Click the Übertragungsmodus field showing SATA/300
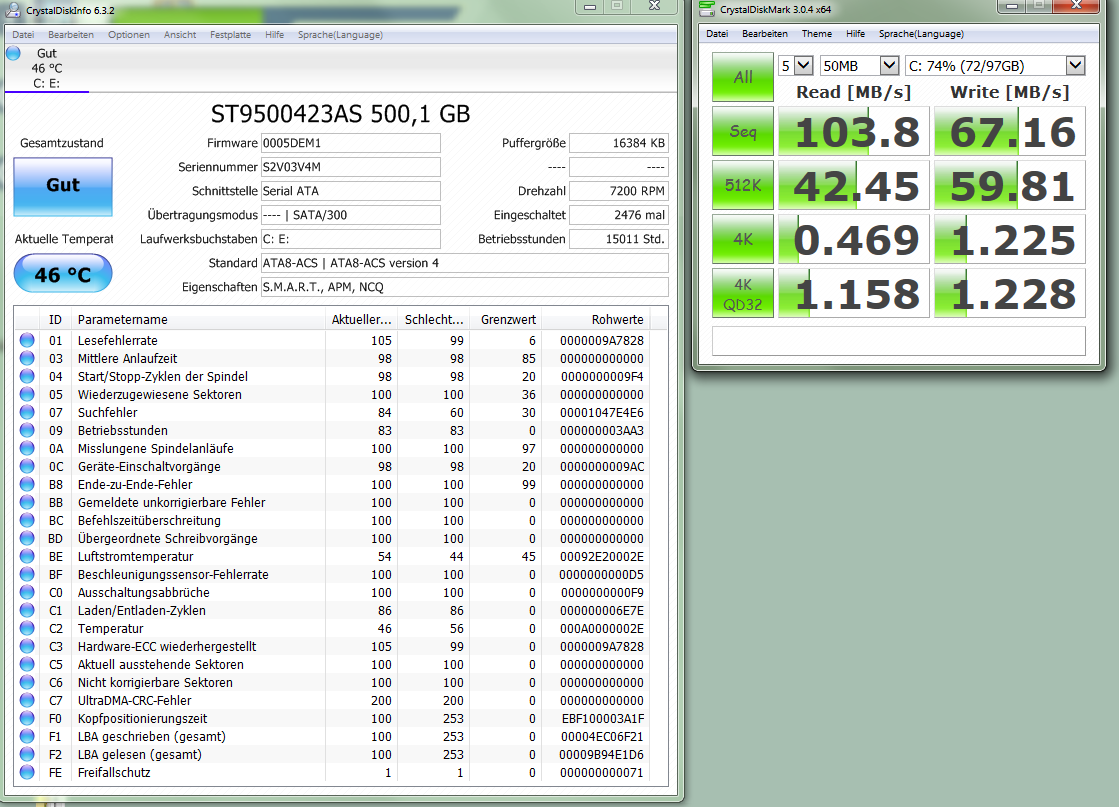Screen dimensions: 1119x807 tap(350, 215)
